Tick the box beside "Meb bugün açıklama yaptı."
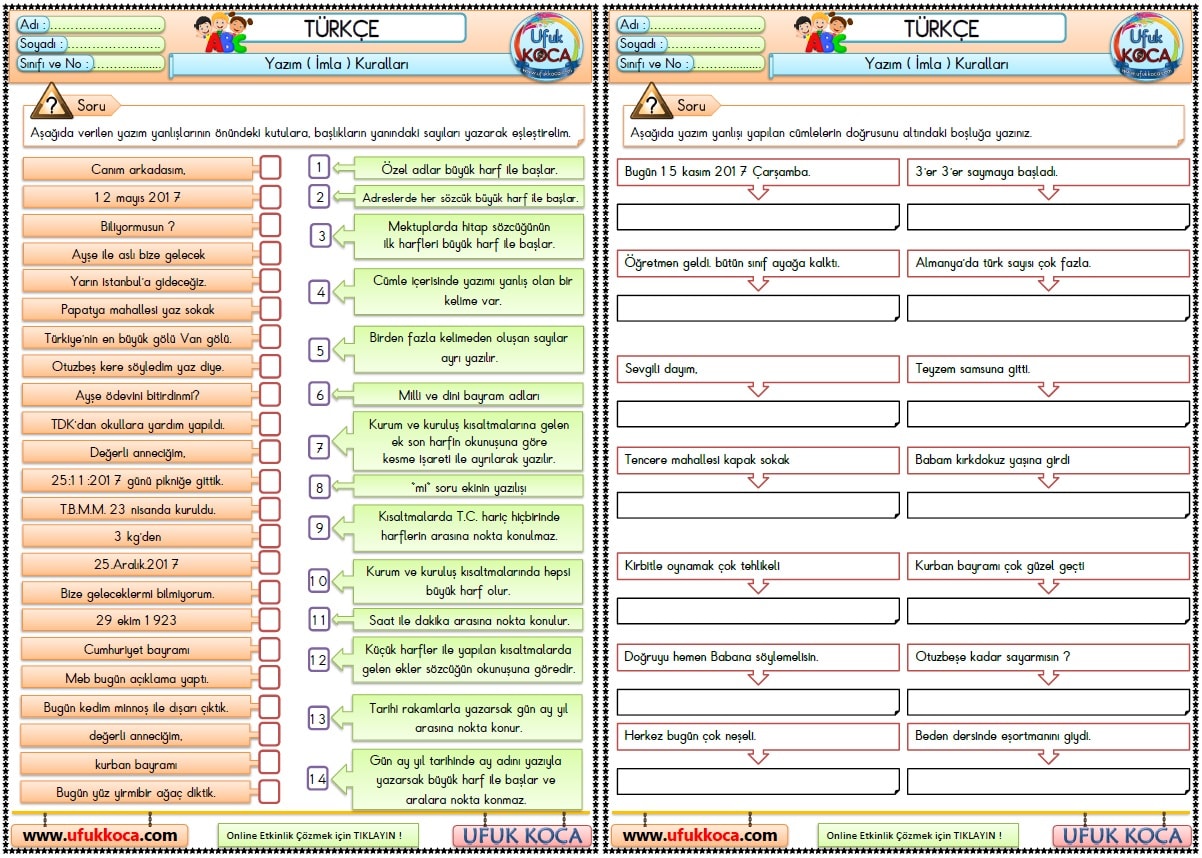 click(270, 677)
